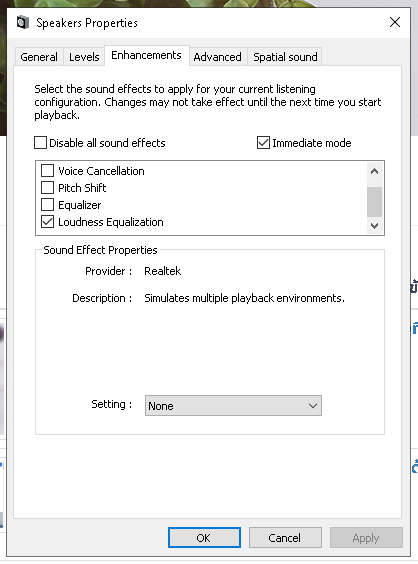The height and width of the screenshot is (564, 418).
Task: Enable the Pitch Shift effect
Action: point(47,187)
